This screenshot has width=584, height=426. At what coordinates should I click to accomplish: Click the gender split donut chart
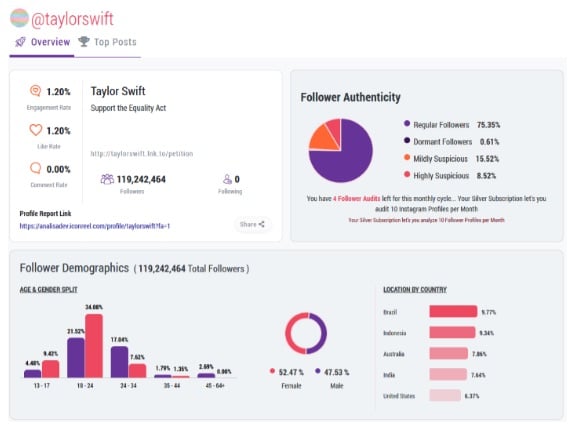pos(306,333)
